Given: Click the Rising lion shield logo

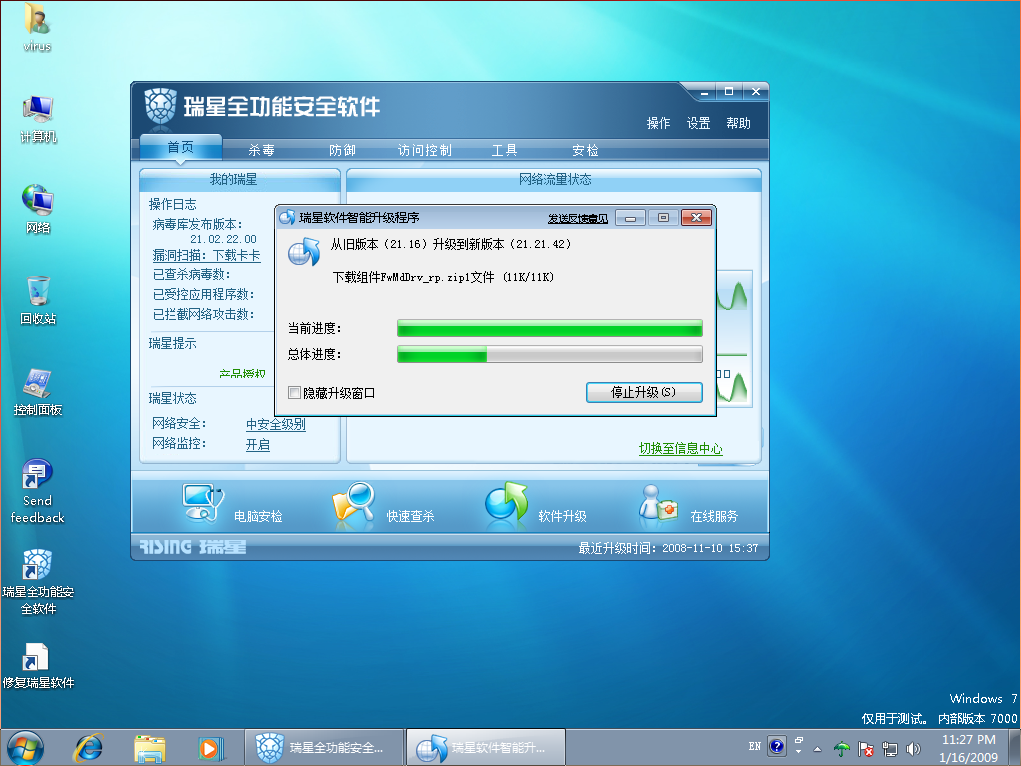Looking at the screenshot, I should [160, 106].
